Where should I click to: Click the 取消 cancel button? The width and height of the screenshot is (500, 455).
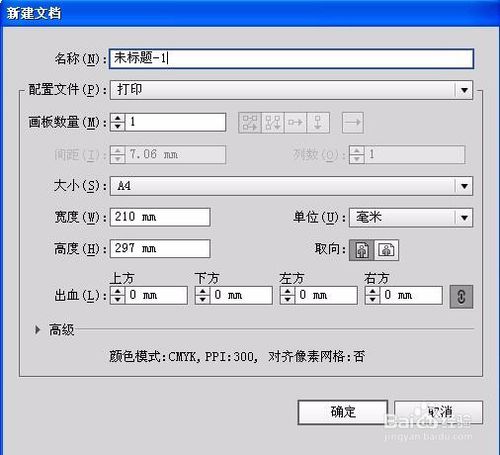click(x=438, y=412)
